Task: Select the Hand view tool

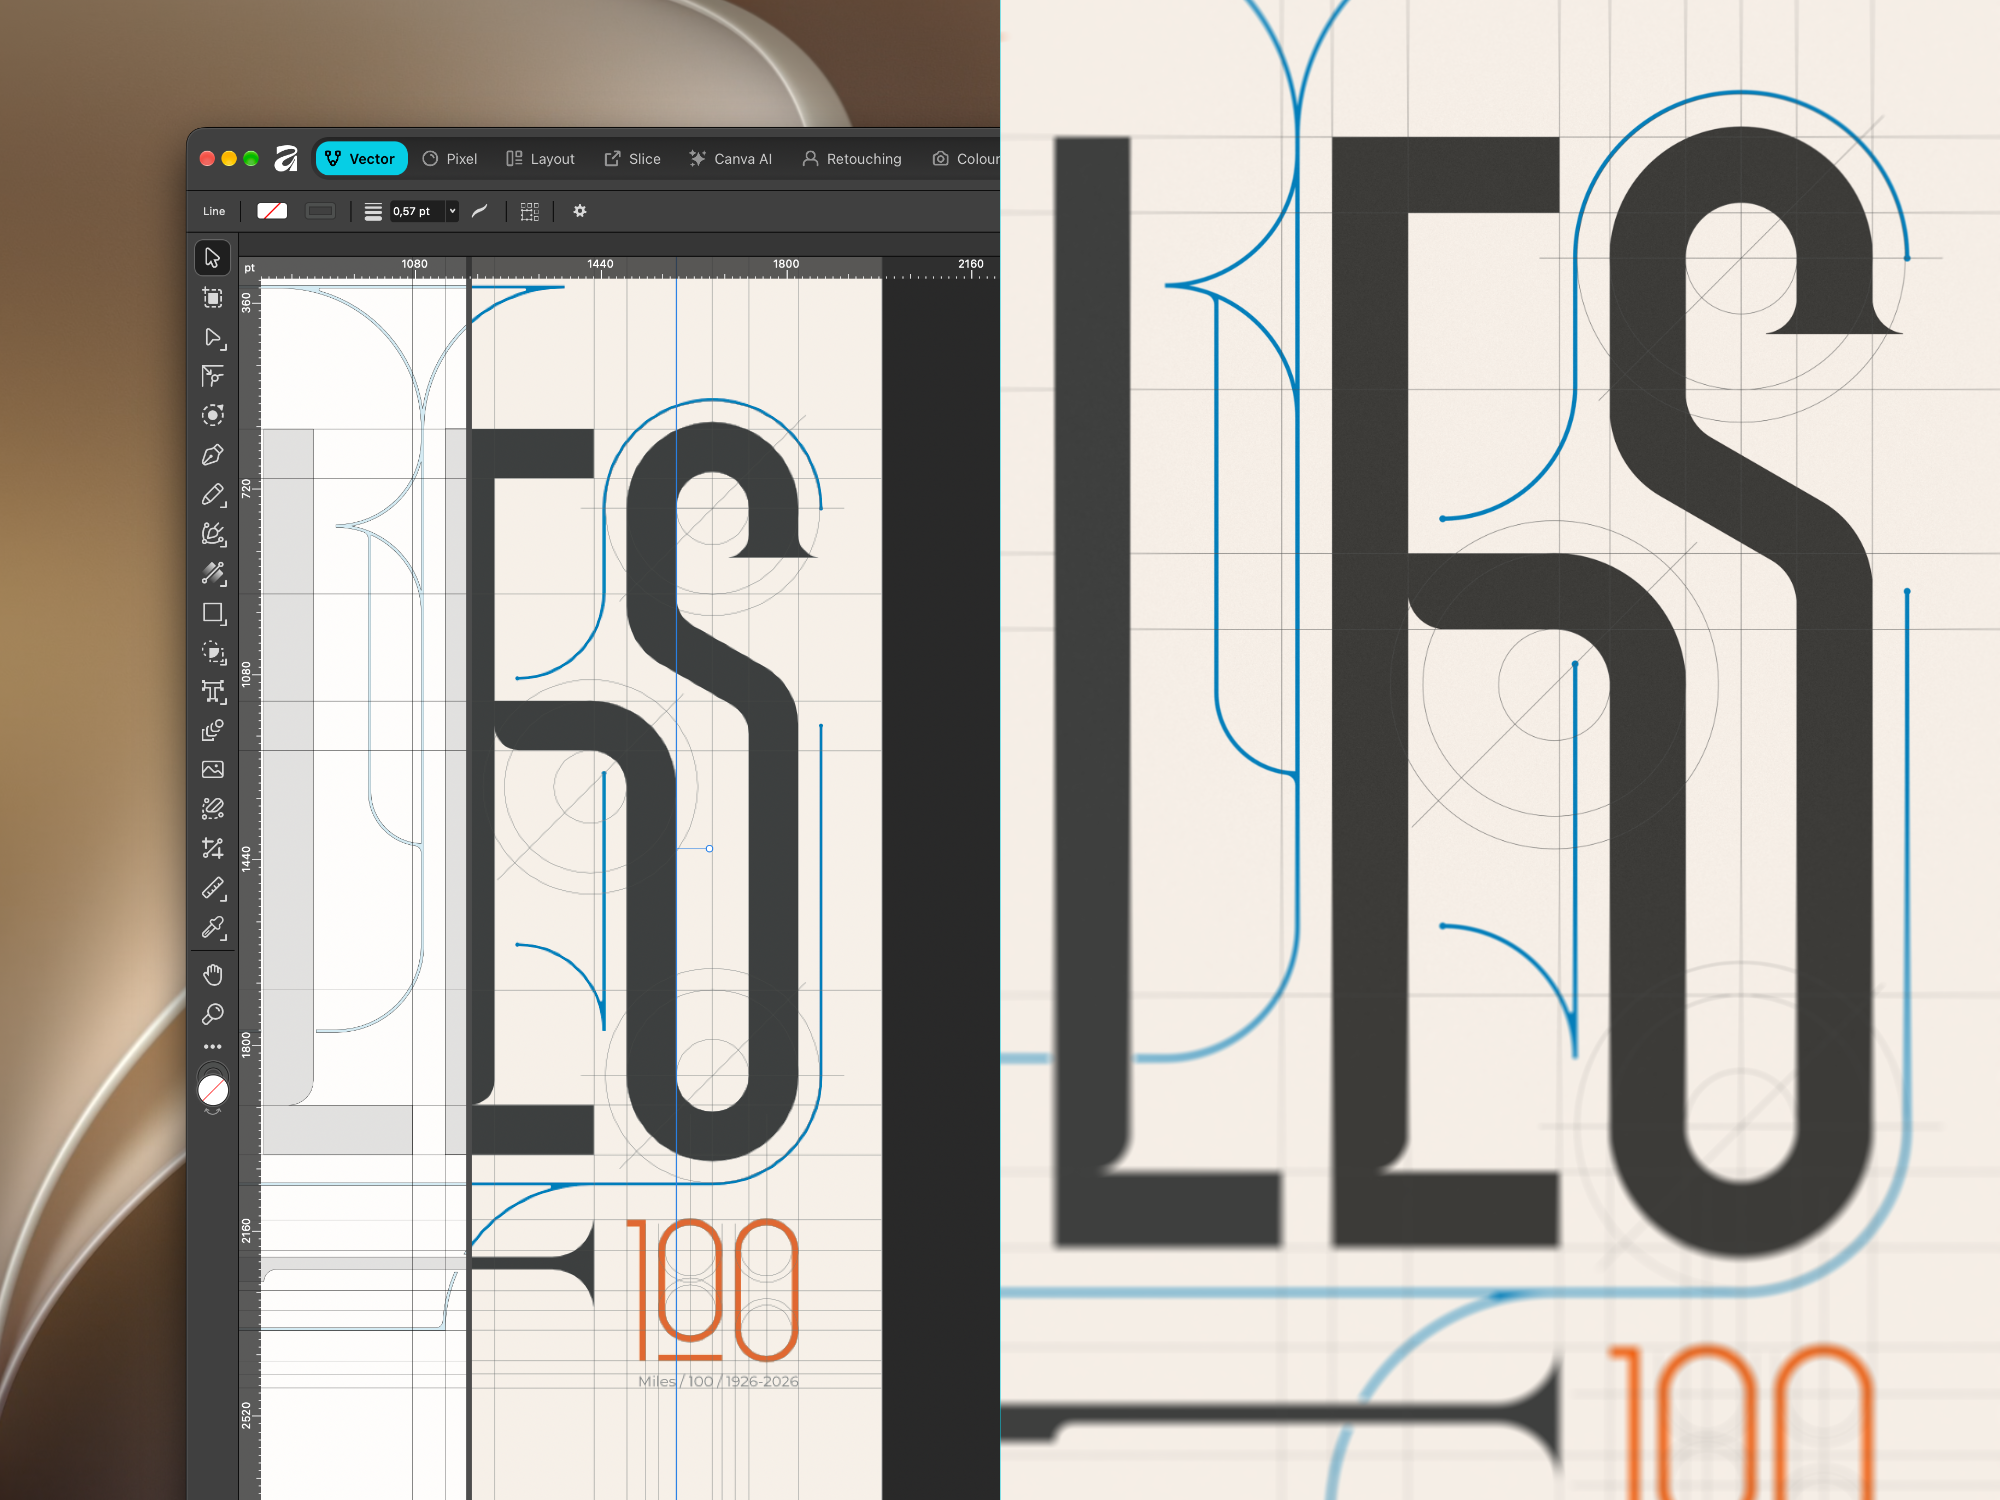Action: point(212,975)
